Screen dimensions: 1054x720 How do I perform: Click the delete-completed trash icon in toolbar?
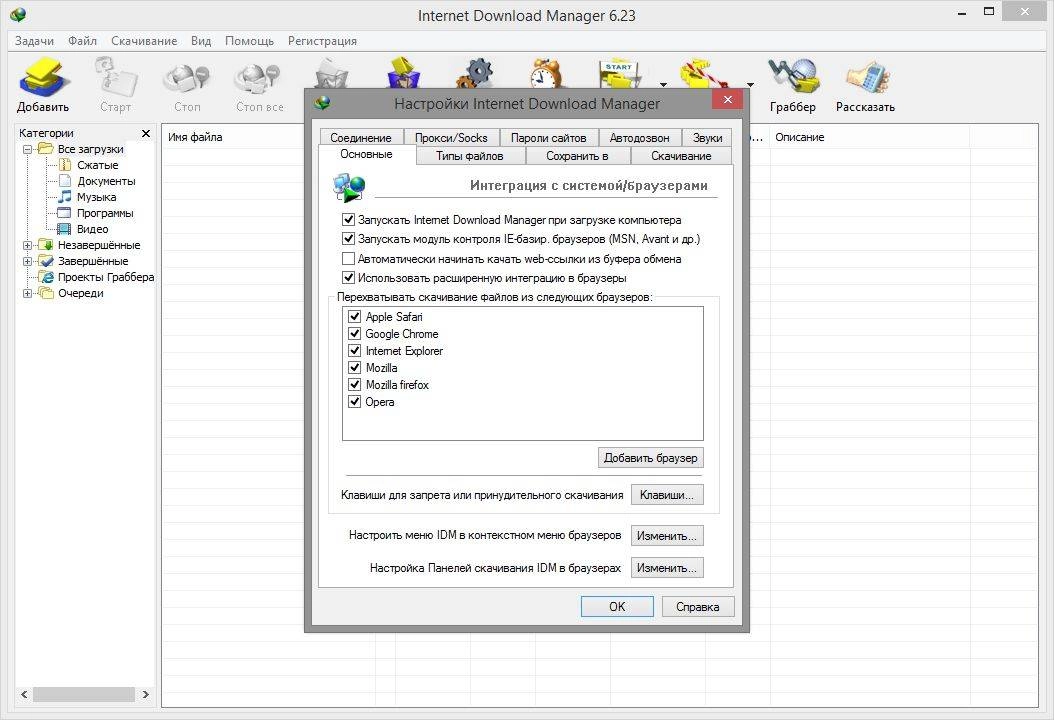tap(403, 73)
